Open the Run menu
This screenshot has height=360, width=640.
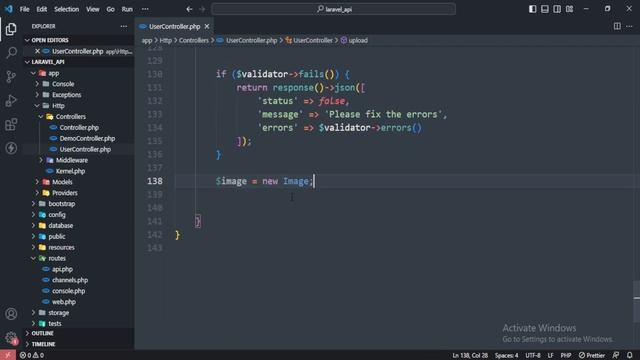pos(127,9)
